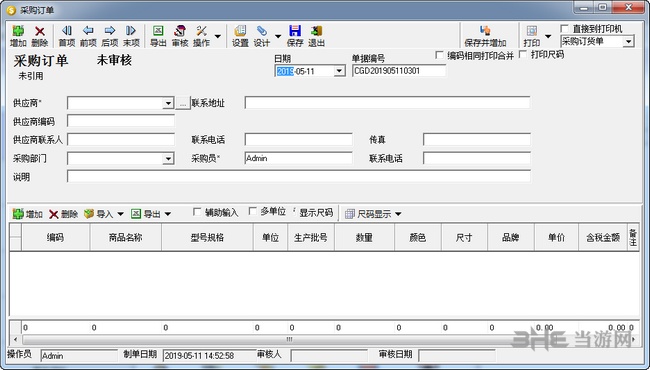Click the 生产批号 column header
Image resolution: width=650 pixels, height=370 pixels.
311,237
